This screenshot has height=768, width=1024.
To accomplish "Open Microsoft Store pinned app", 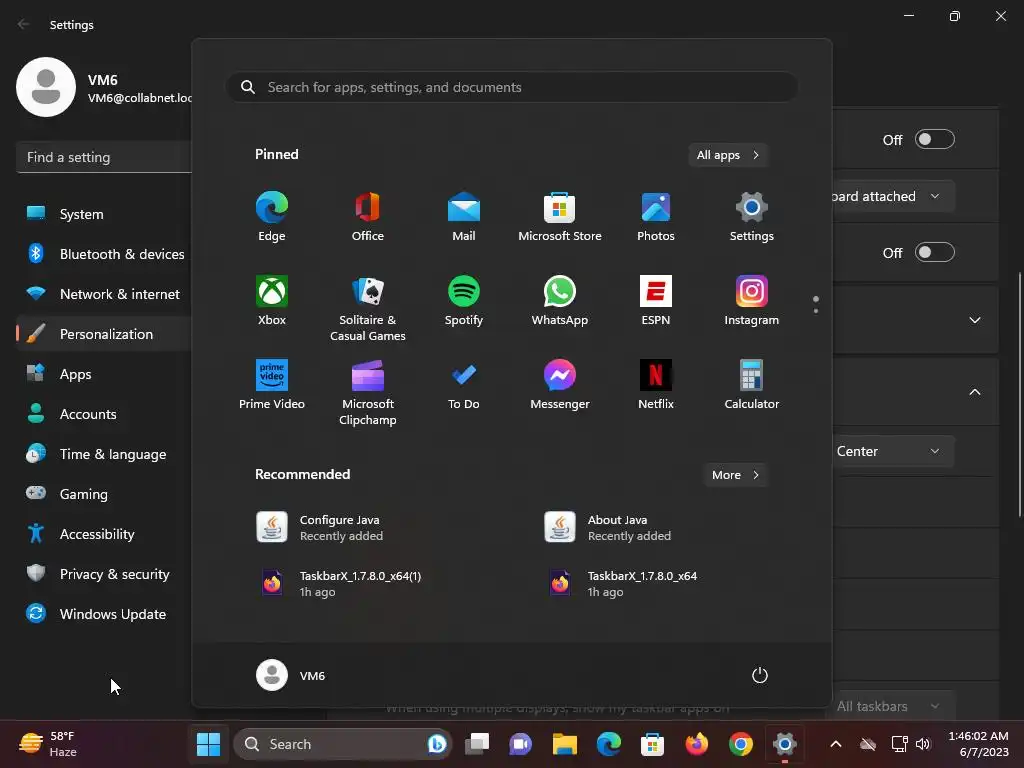I will (x=560, y=217).
